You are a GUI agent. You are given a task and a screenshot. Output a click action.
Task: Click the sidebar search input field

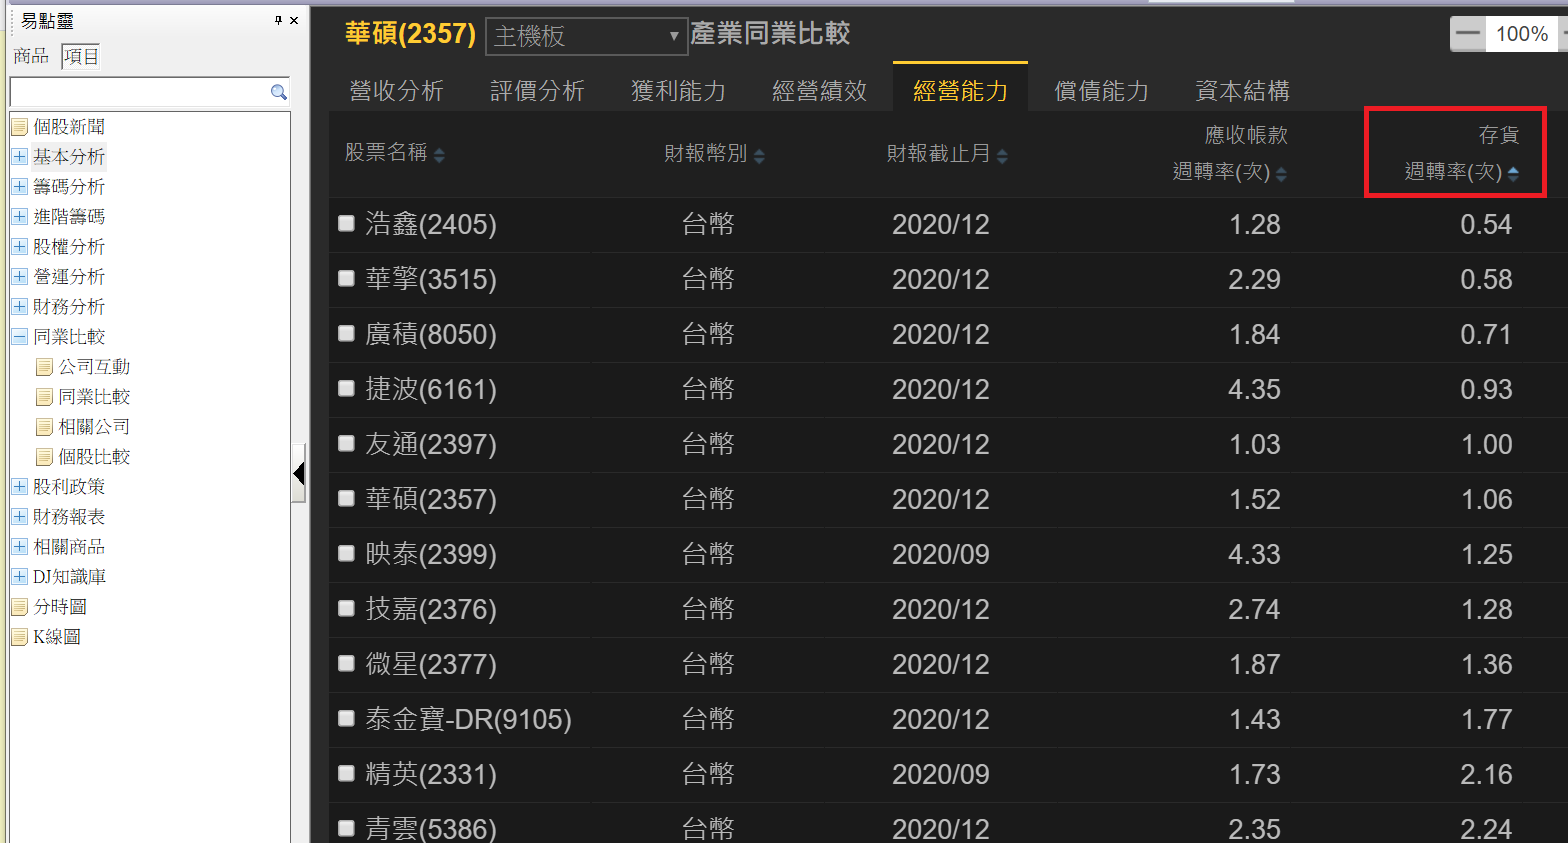coord(138,92)
